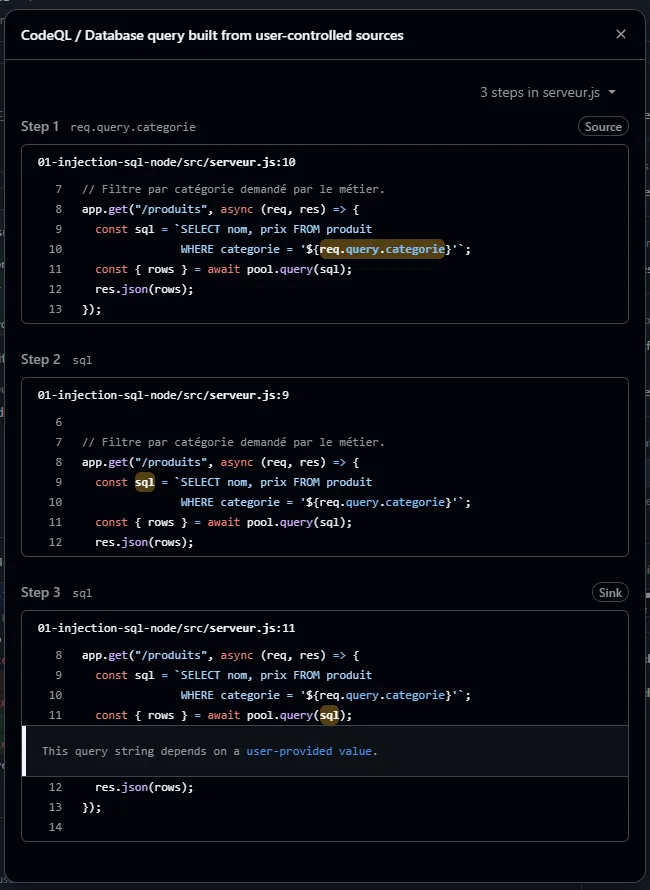Image resolution: width=650 pixels, height=890 pixels.
Task: Click the sql label beside Step 3
Action: click(x=82, y=593)
